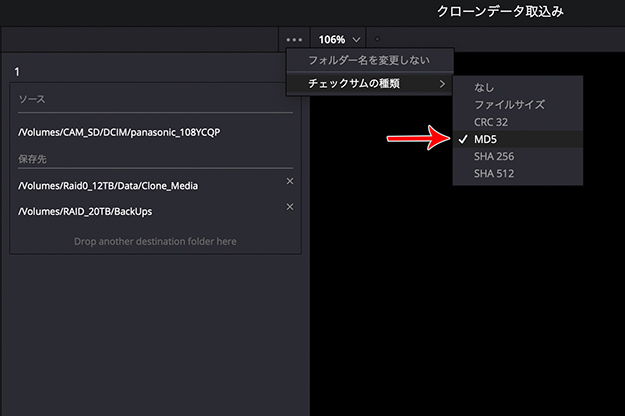Click the checkmark beside MD5
Image resolution: width=625 pixels, height=416 pixels.
coord(462,139)
